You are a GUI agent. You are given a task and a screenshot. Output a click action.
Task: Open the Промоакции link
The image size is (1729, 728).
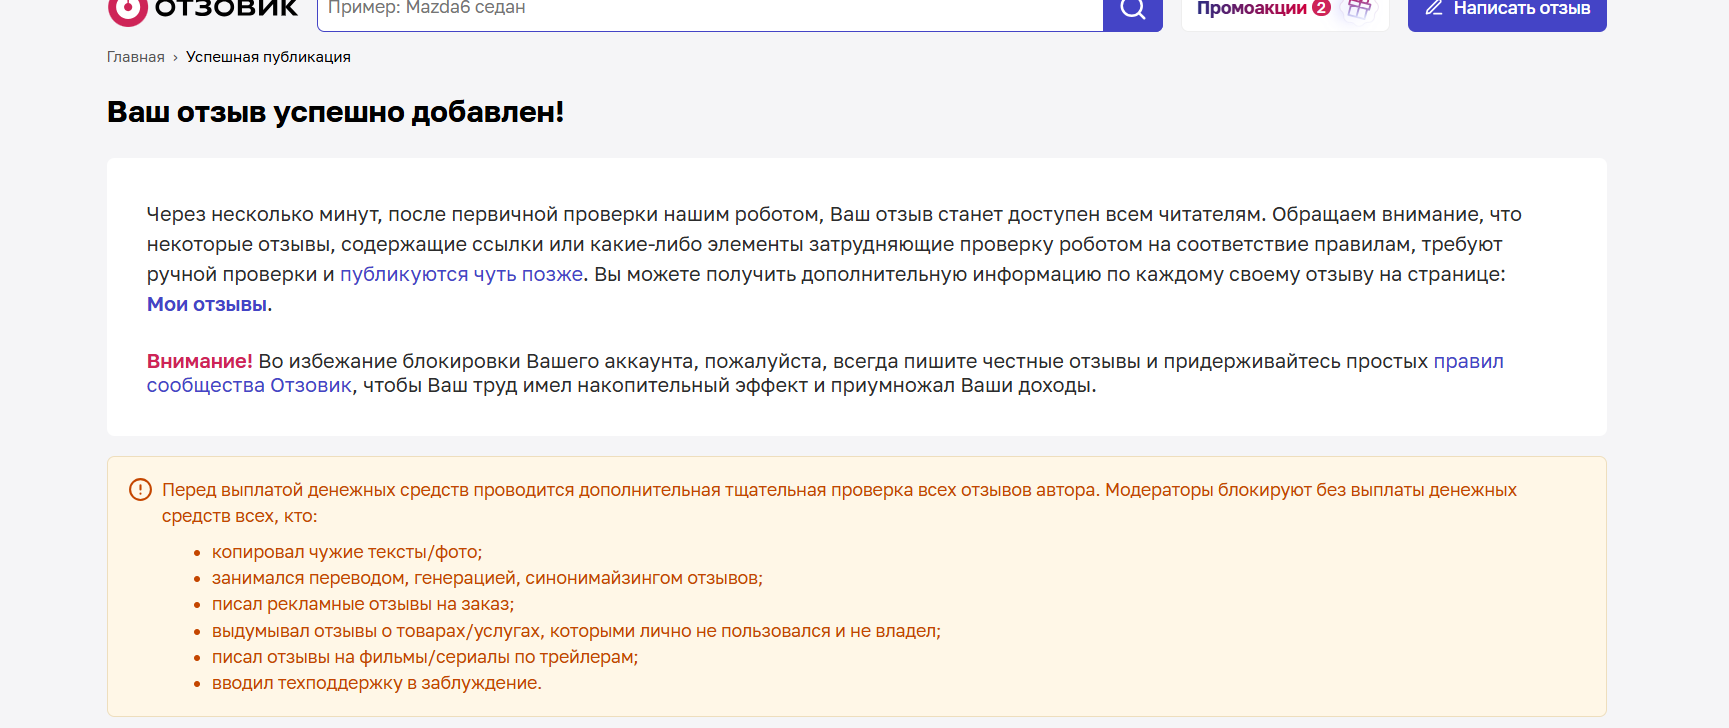pyautogui.click(x=1251, y=9)
